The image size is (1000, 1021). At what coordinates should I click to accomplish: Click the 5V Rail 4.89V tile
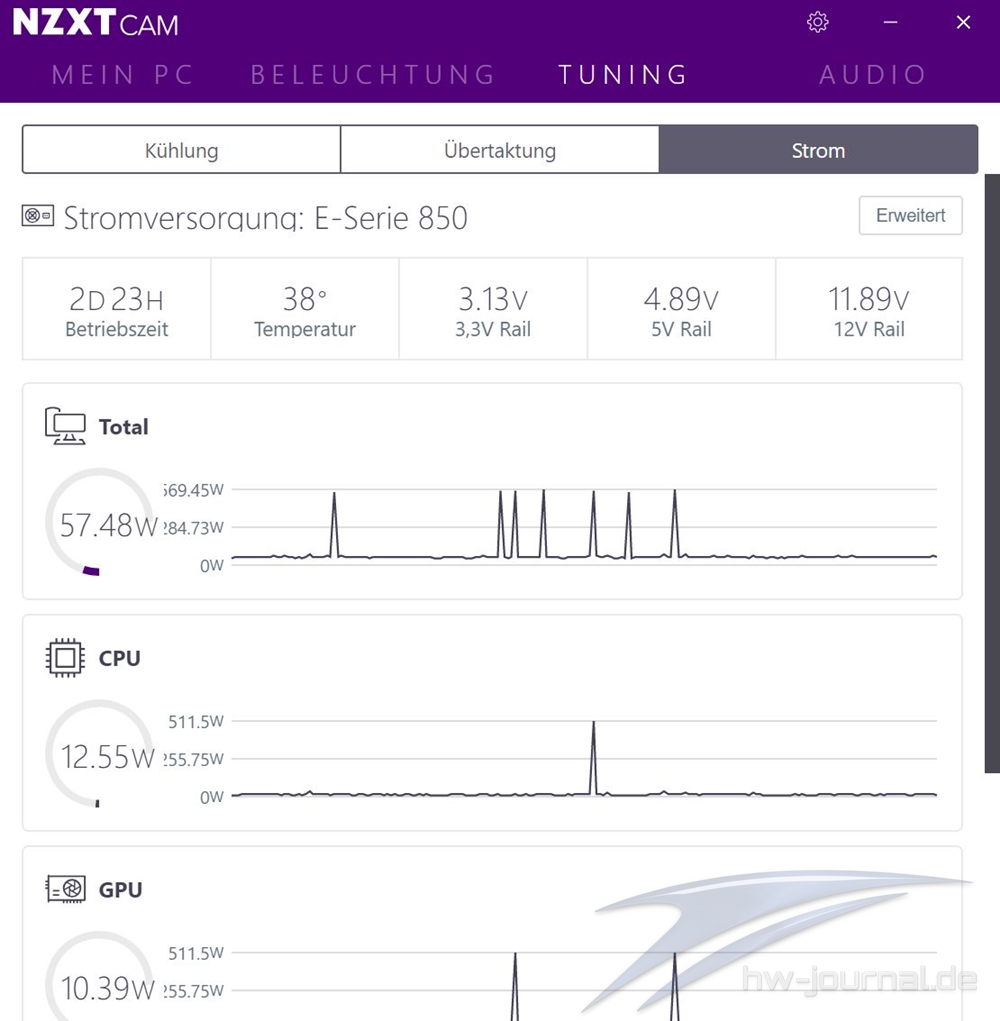[x=681, y=309]
